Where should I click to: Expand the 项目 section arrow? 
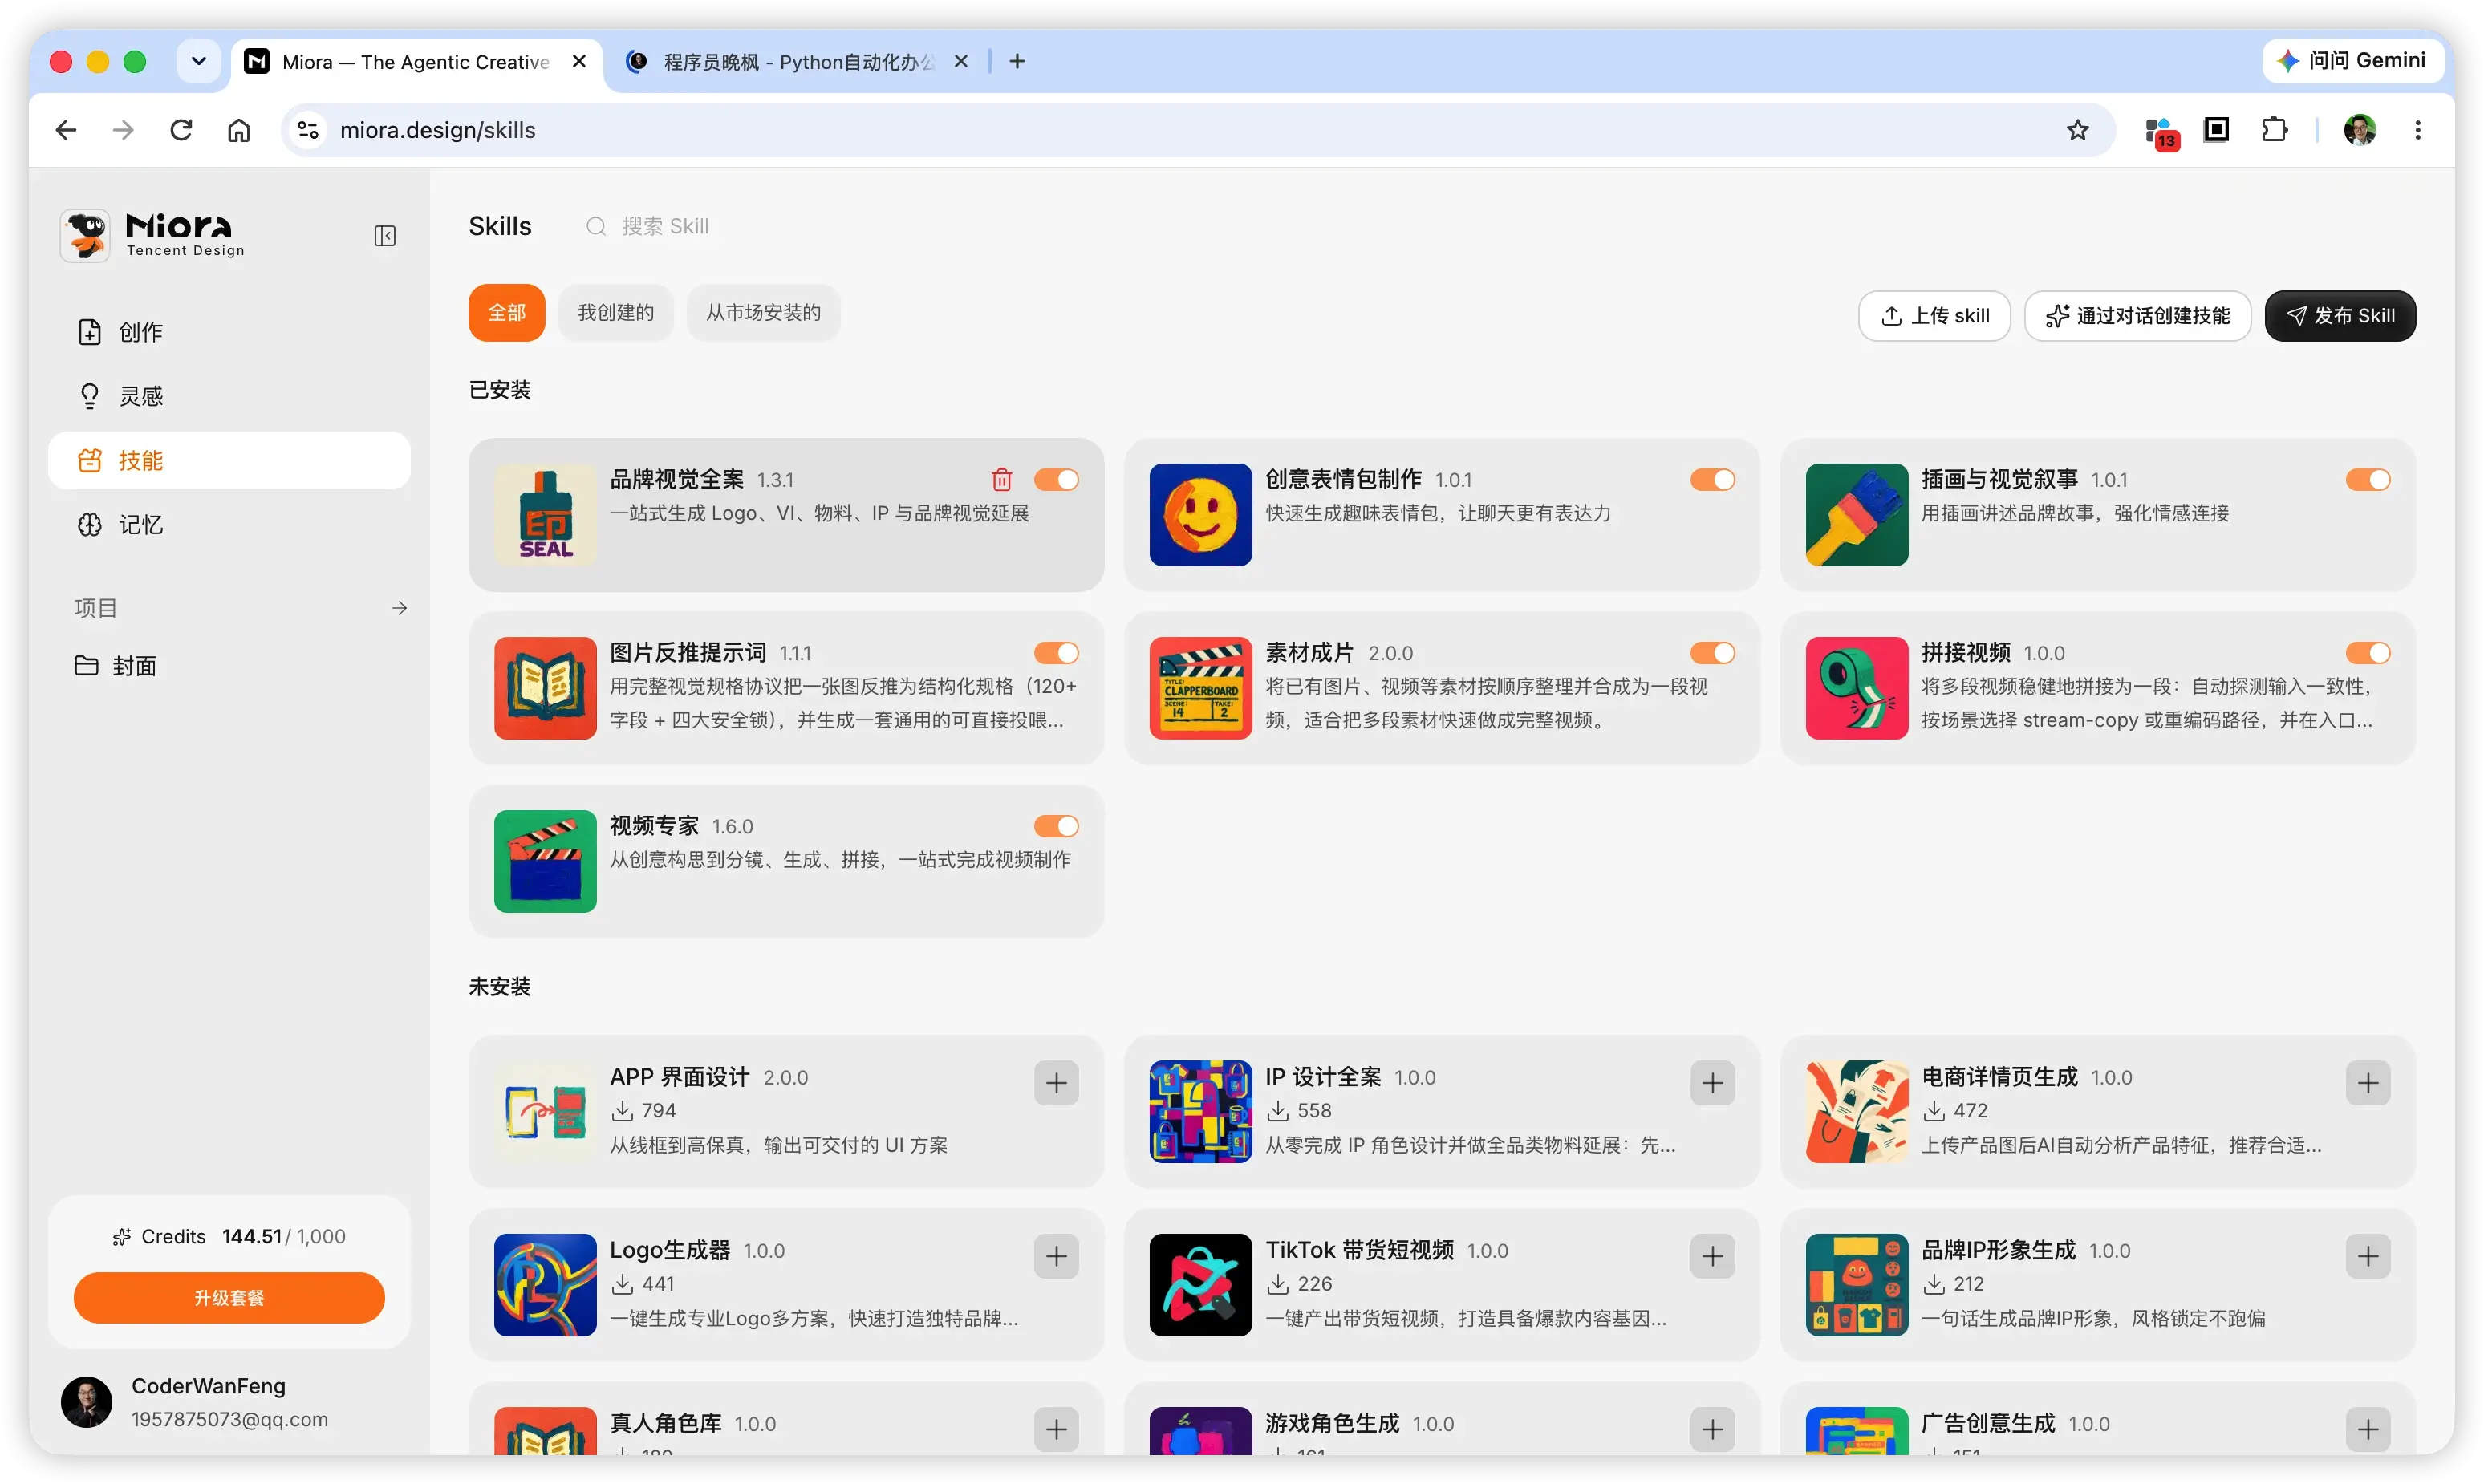[399, 608]
